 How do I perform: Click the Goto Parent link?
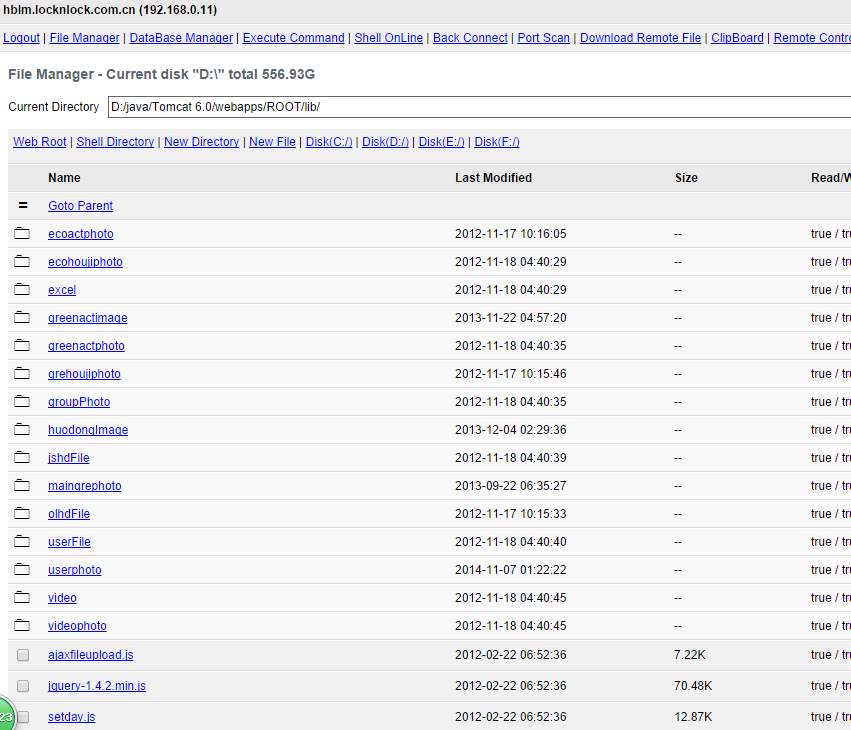tap(80, 206)
